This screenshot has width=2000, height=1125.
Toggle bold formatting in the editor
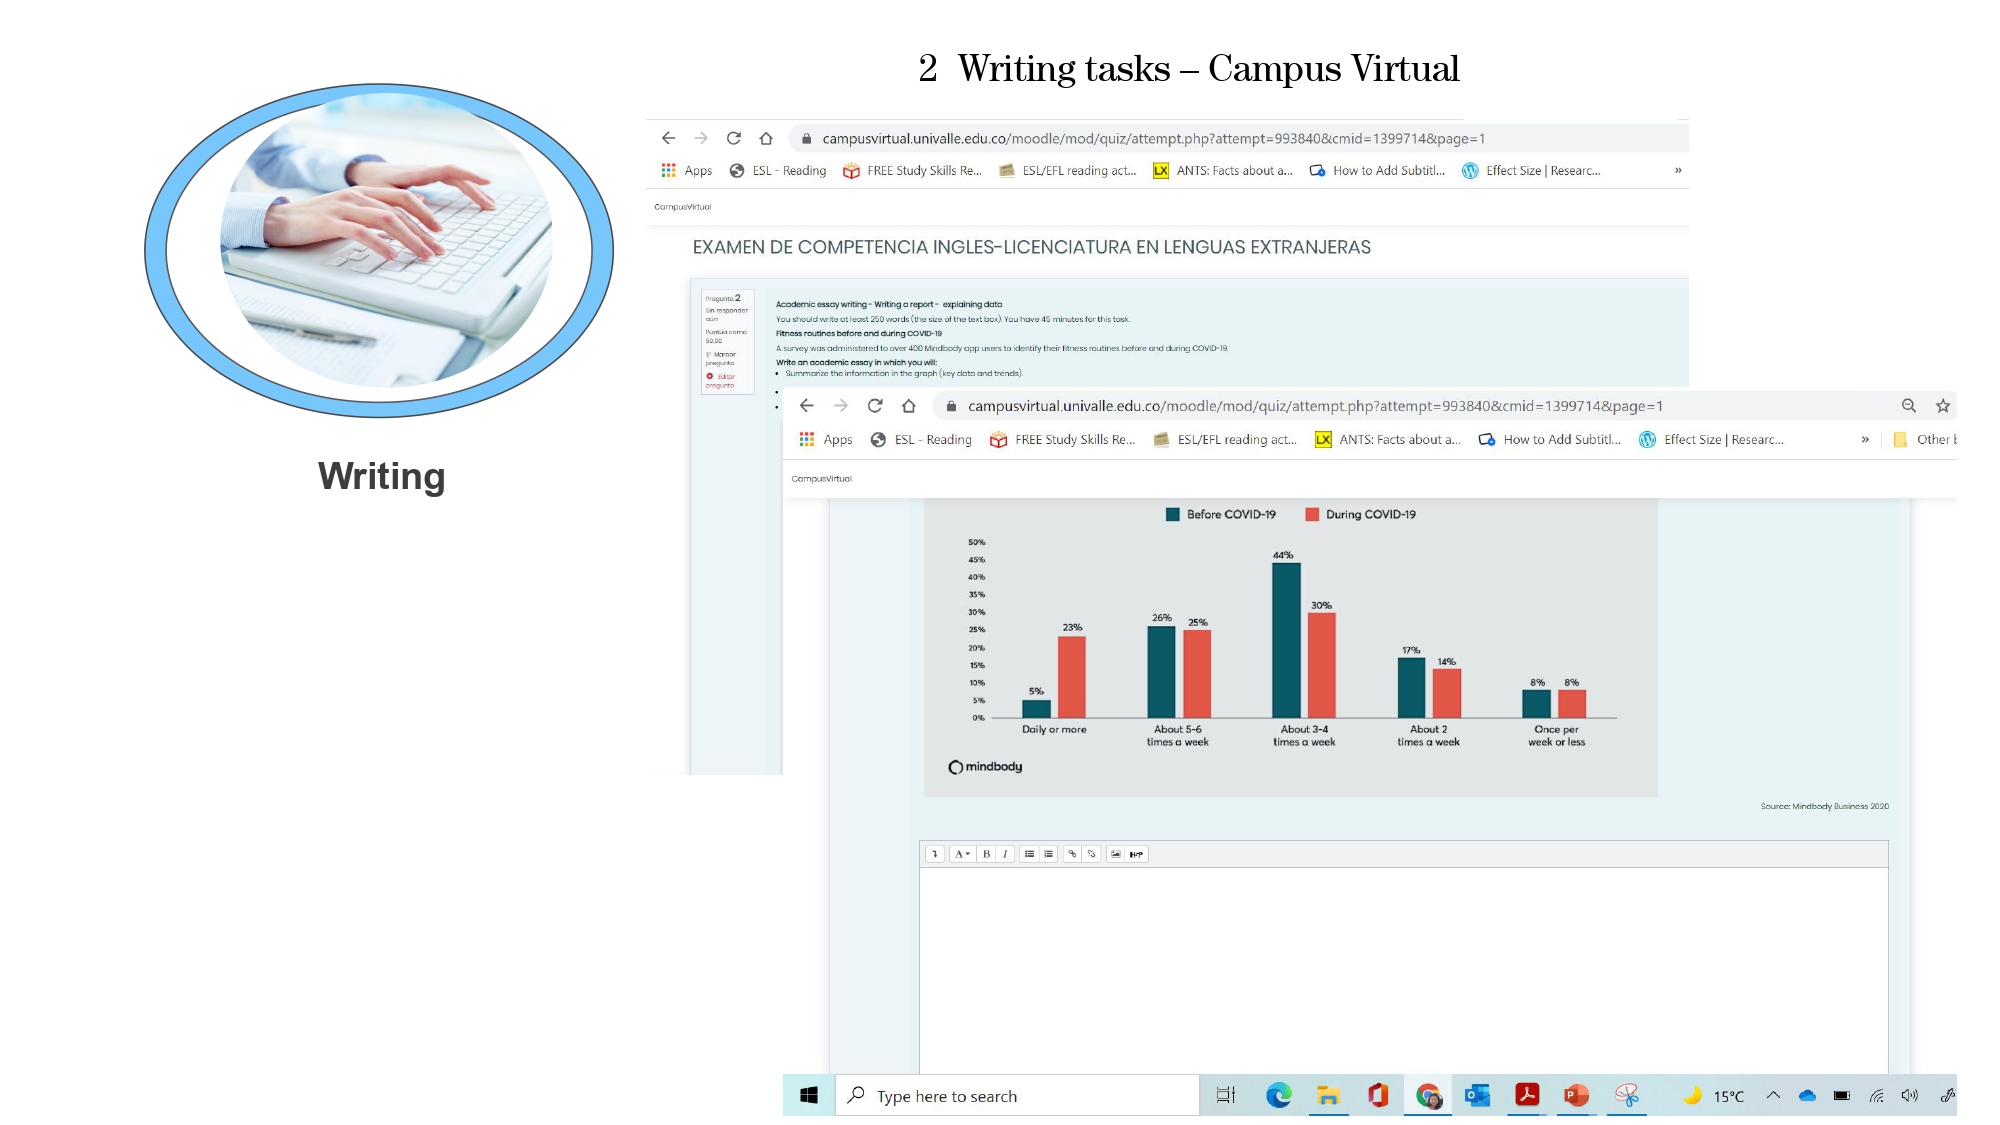(x=986, y=854)
